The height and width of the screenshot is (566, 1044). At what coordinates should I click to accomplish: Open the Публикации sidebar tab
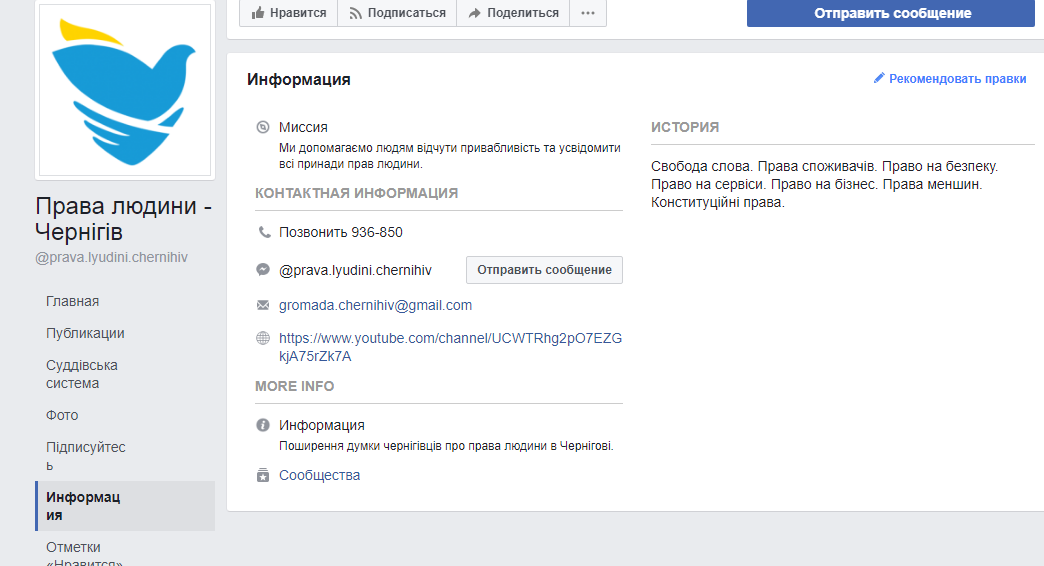[x=85, y=333]
